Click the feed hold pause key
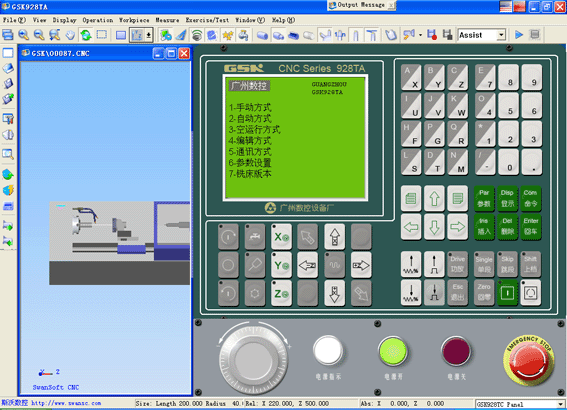 coord(531,292)
